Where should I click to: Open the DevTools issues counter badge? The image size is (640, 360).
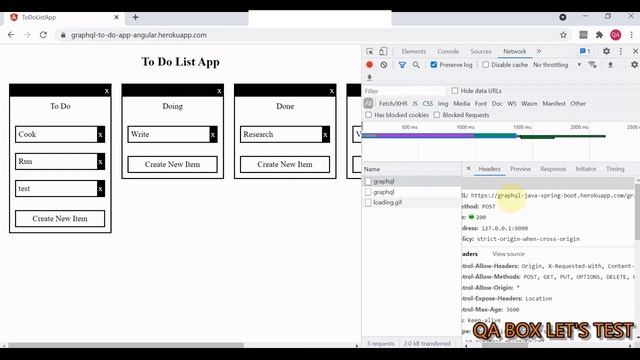tap(585, 51)
